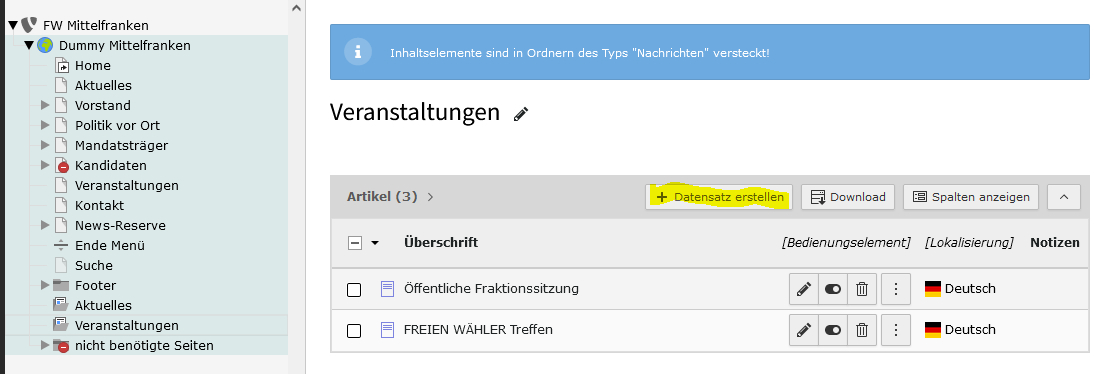The image size is (1098, 374).
Task: Click the page icon beside Kontakt
Action: point(62,205)
